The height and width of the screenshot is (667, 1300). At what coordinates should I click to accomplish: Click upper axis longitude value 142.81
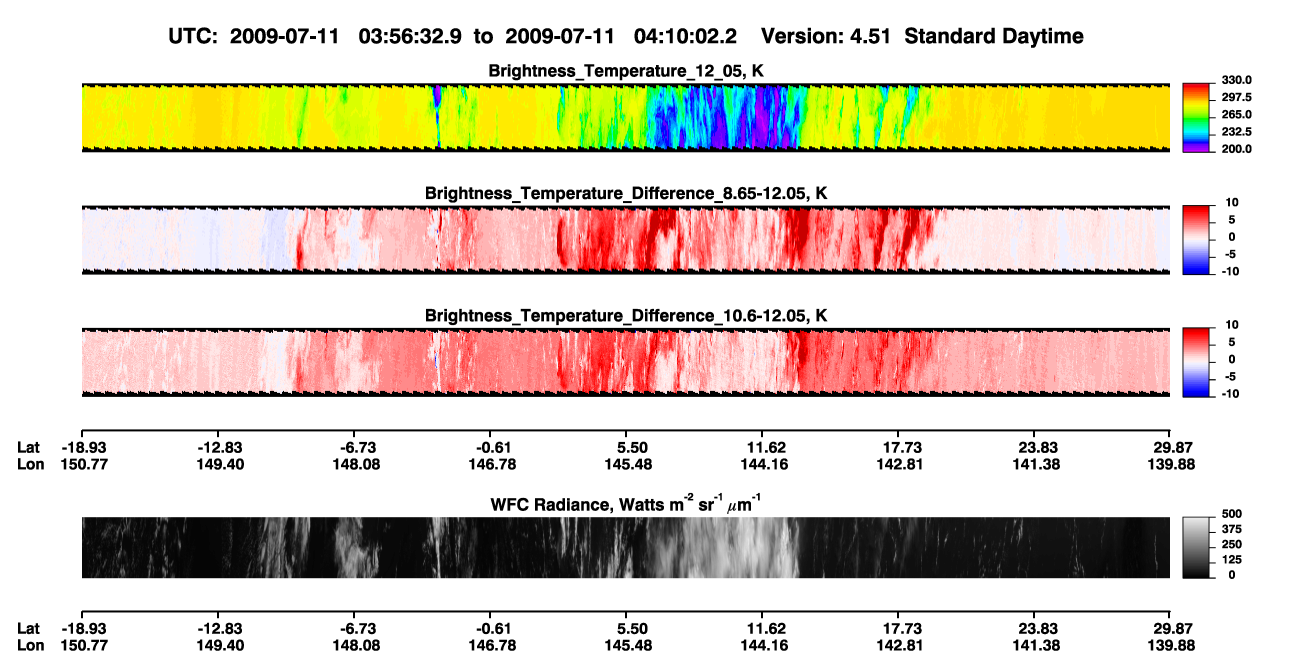click(901, 465)
